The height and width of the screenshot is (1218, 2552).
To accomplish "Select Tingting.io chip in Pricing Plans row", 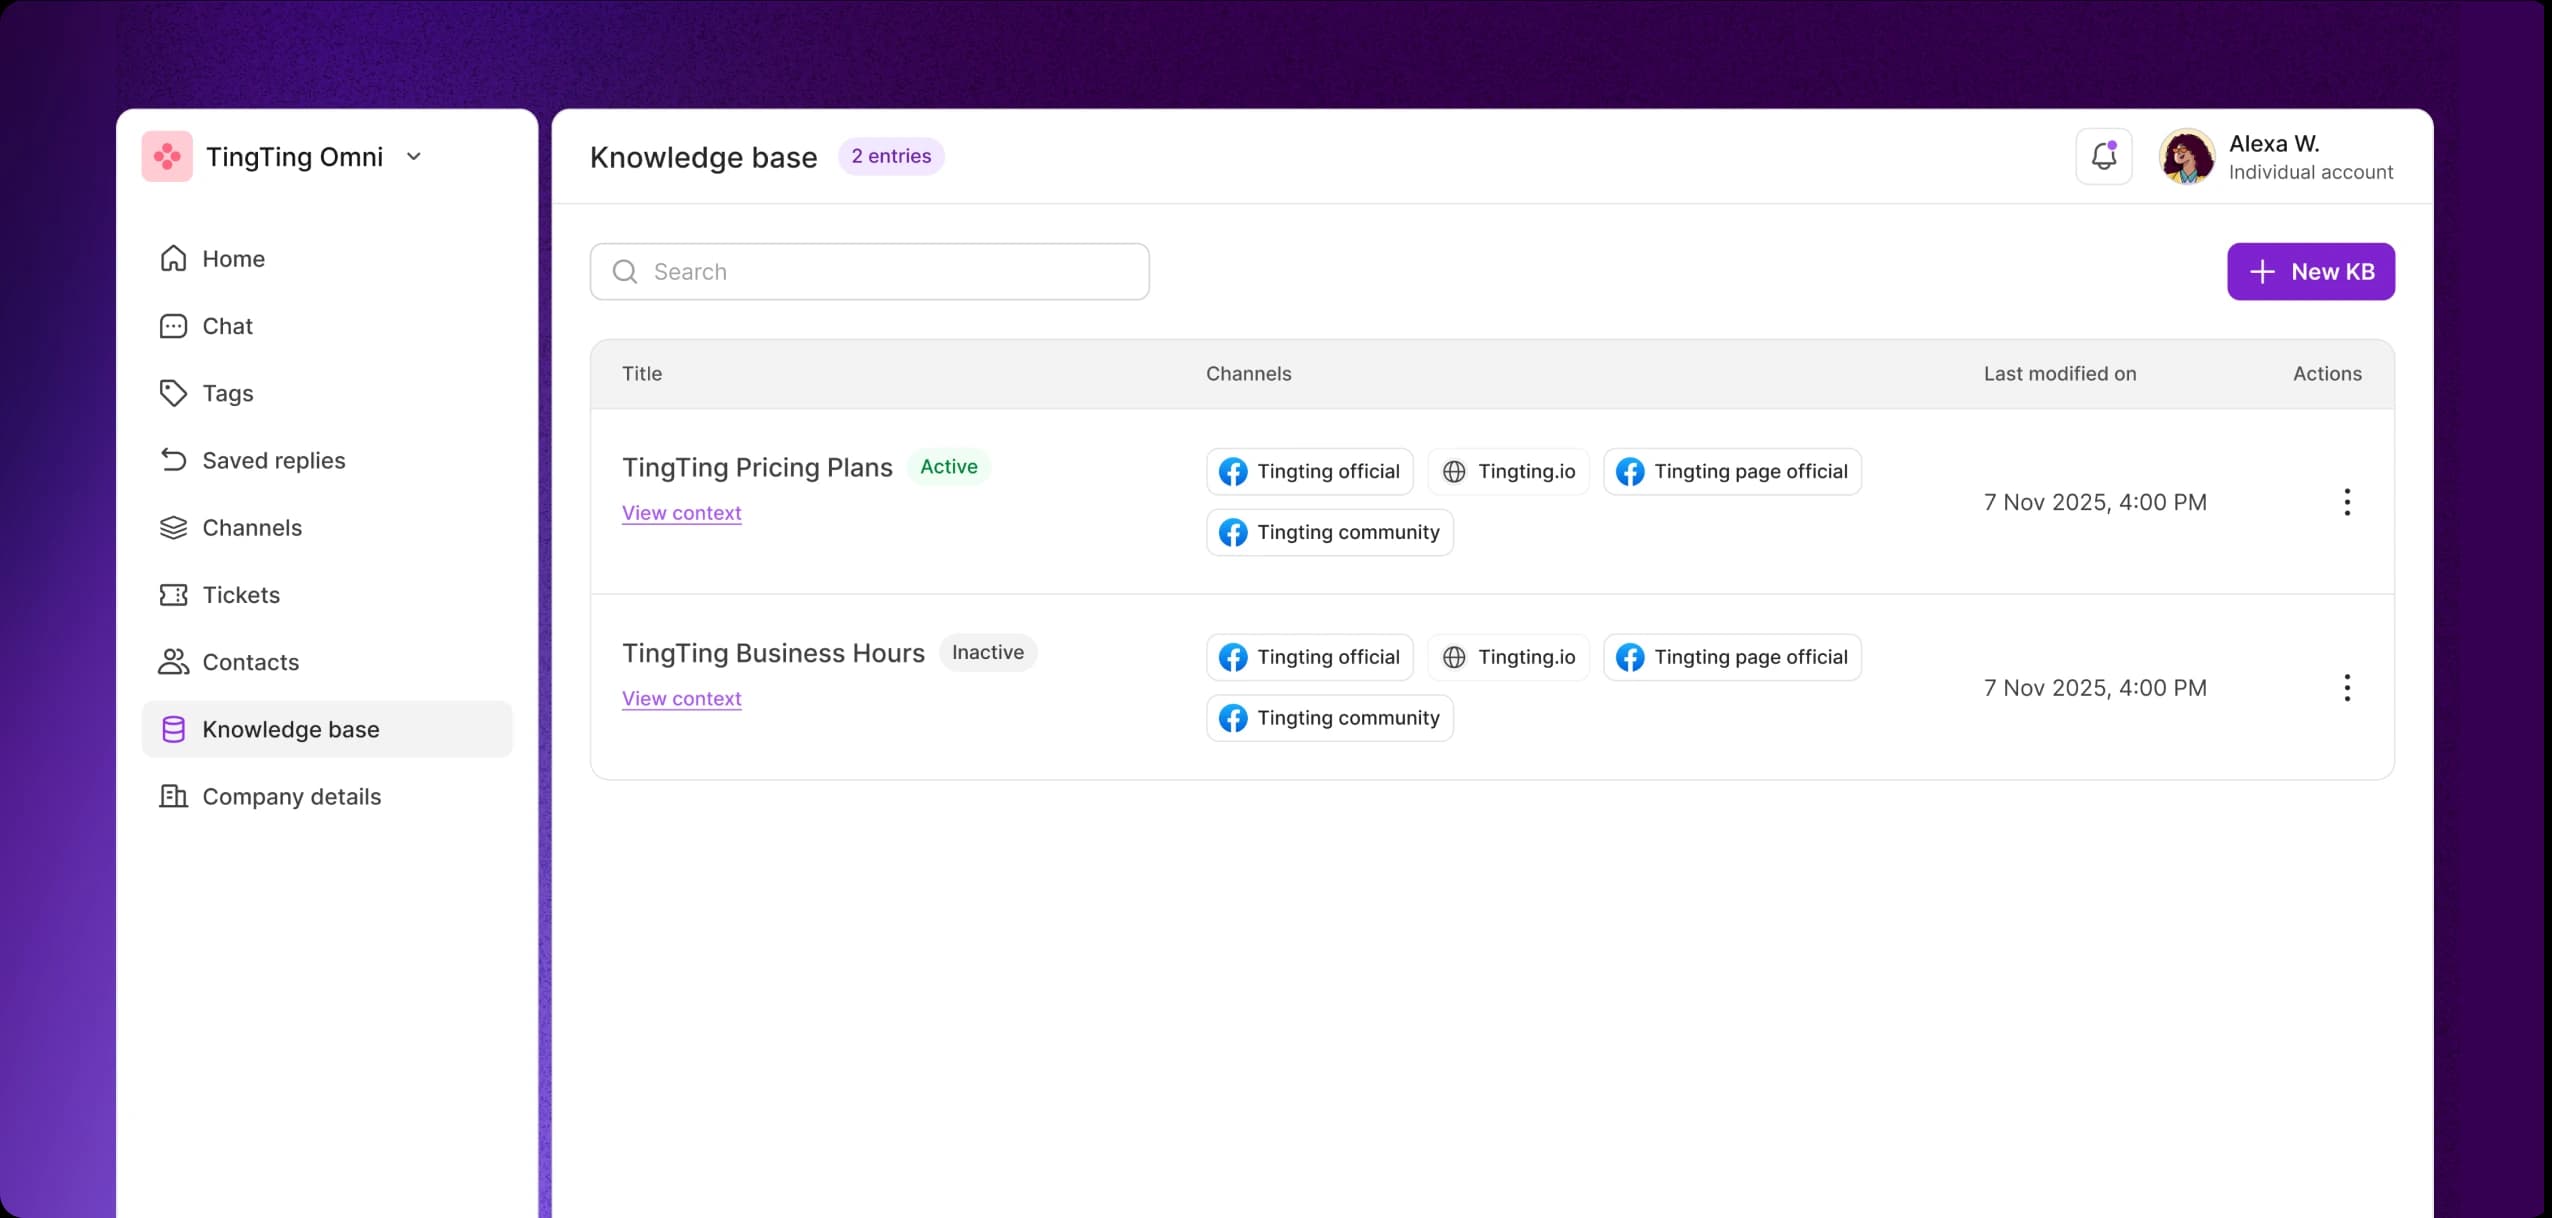I will pyautogui.click(x=1508, y=472).
